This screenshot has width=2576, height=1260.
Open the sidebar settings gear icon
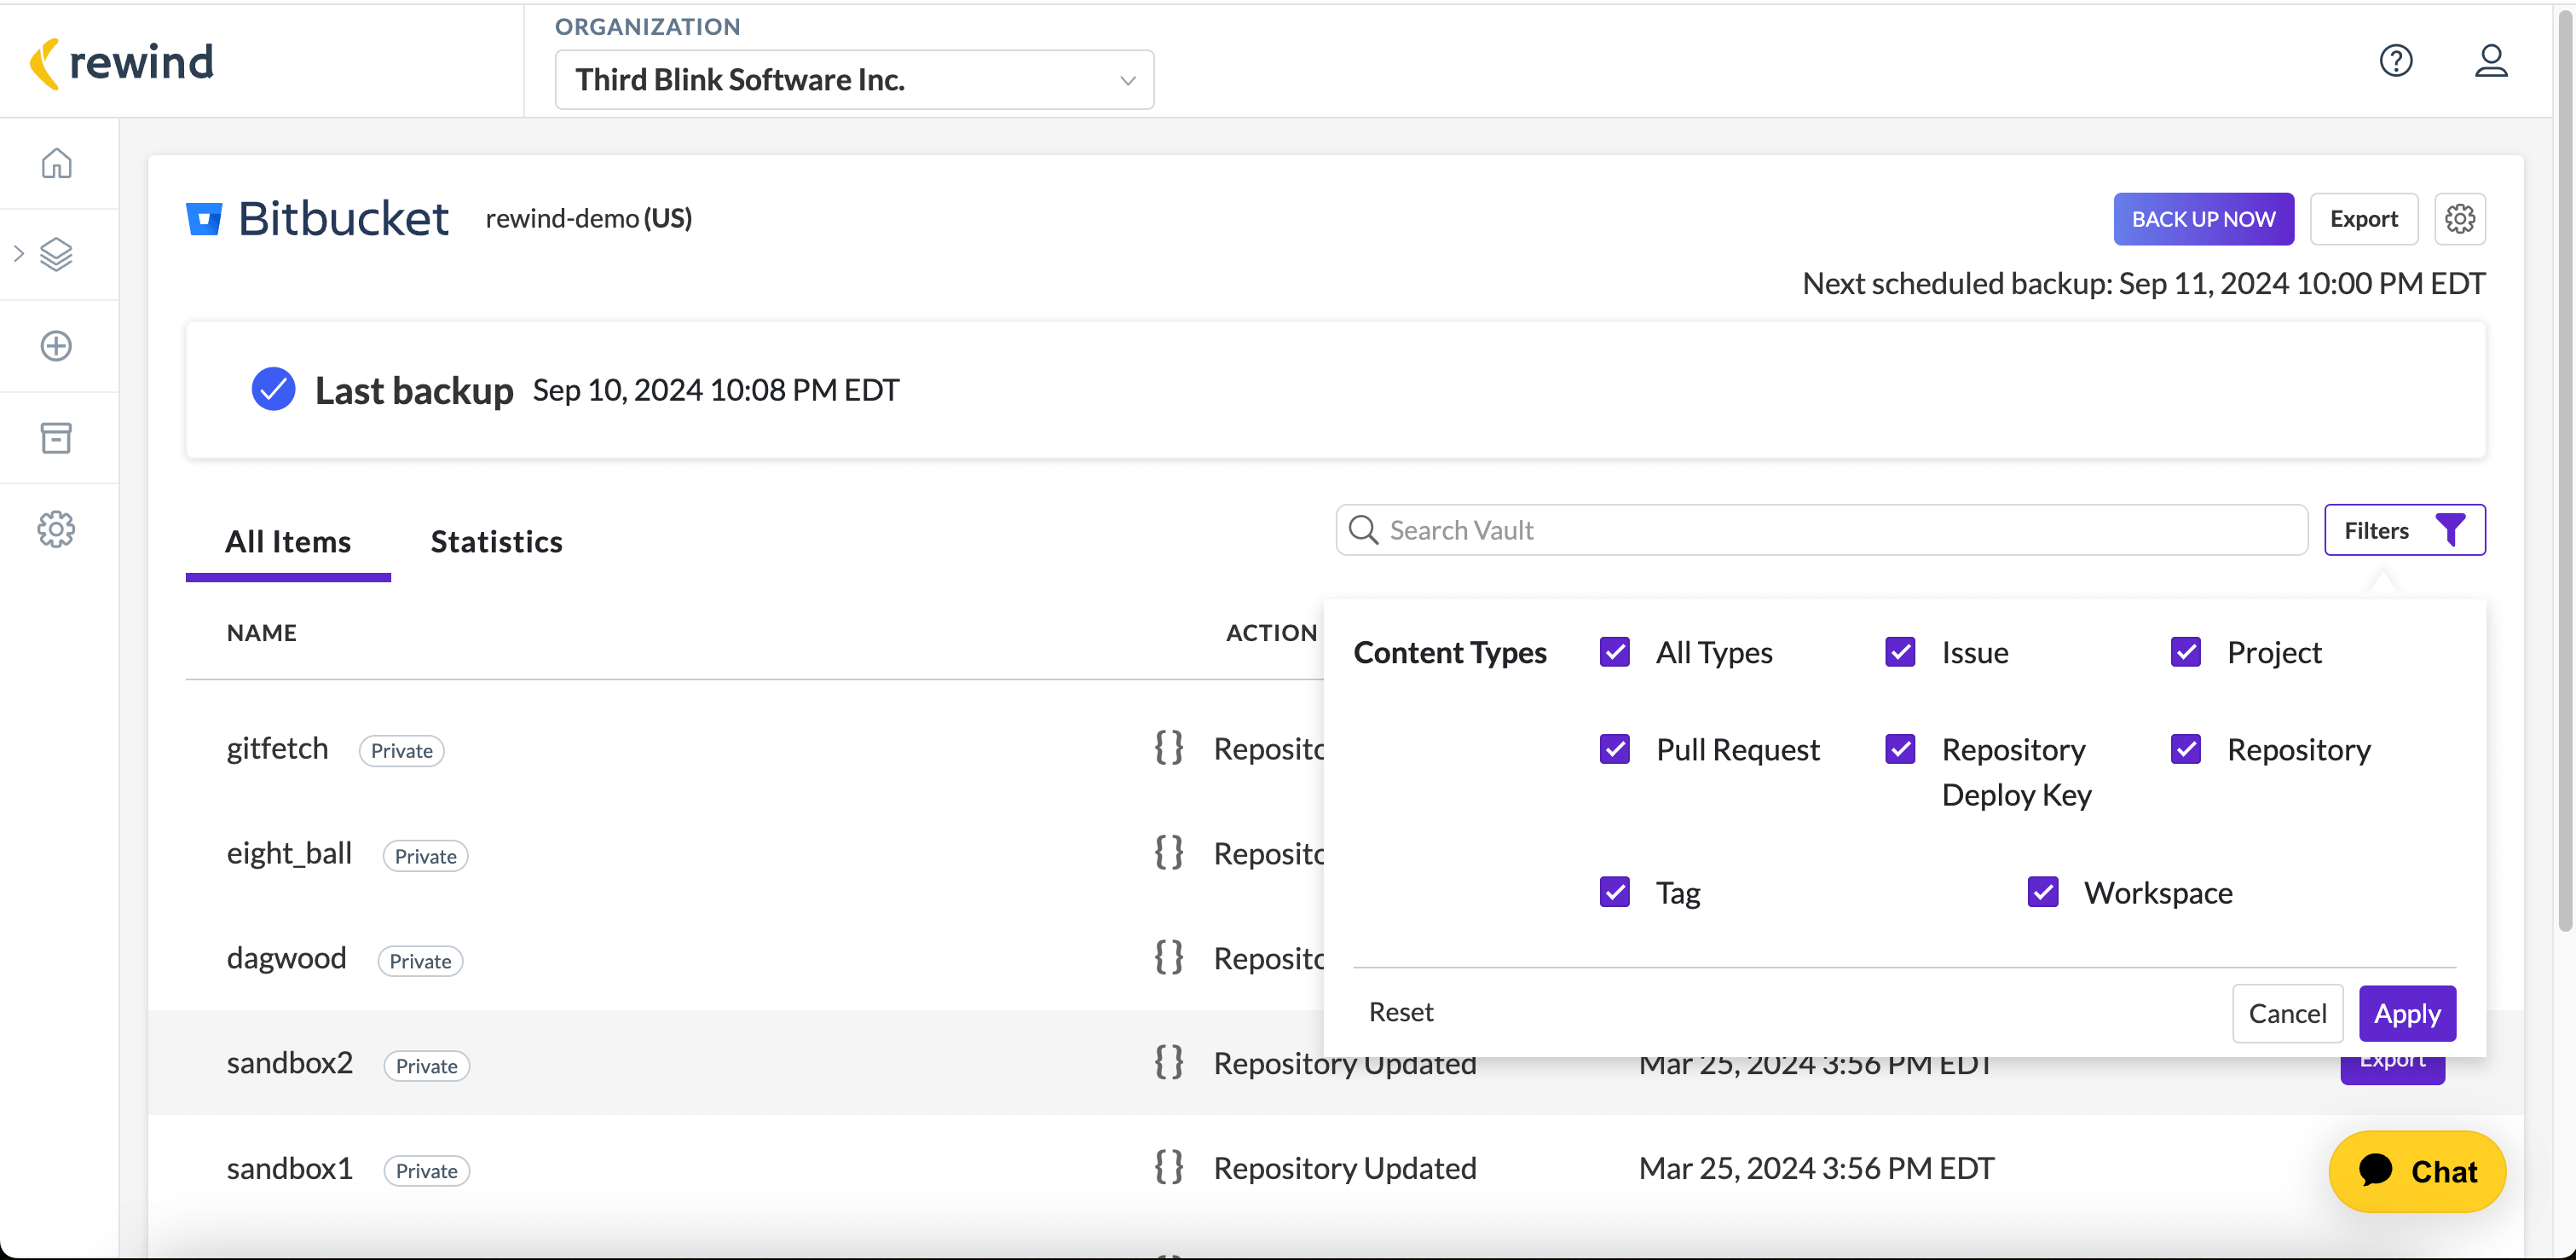click(57, 529)
